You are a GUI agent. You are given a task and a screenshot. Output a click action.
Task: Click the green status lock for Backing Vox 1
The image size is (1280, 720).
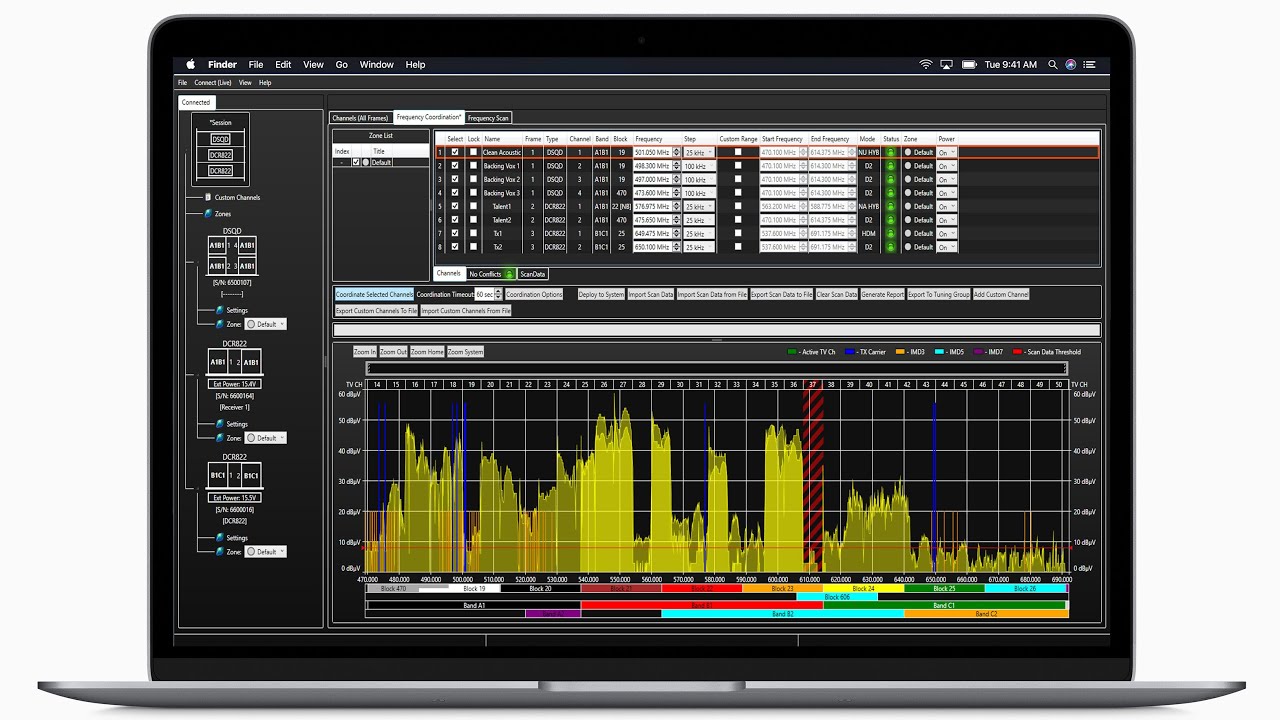(x=890, y=166)
